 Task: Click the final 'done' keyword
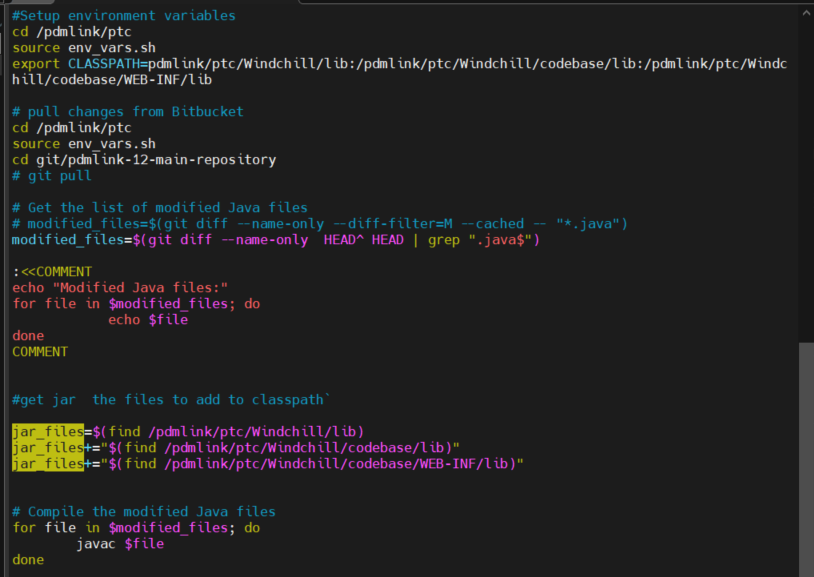point(27,559)
